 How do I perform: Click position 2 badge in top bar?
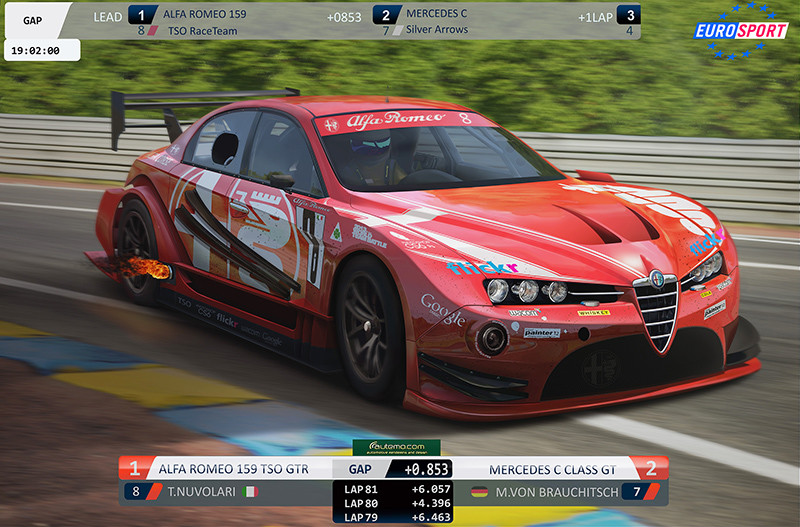click(386, 15)
